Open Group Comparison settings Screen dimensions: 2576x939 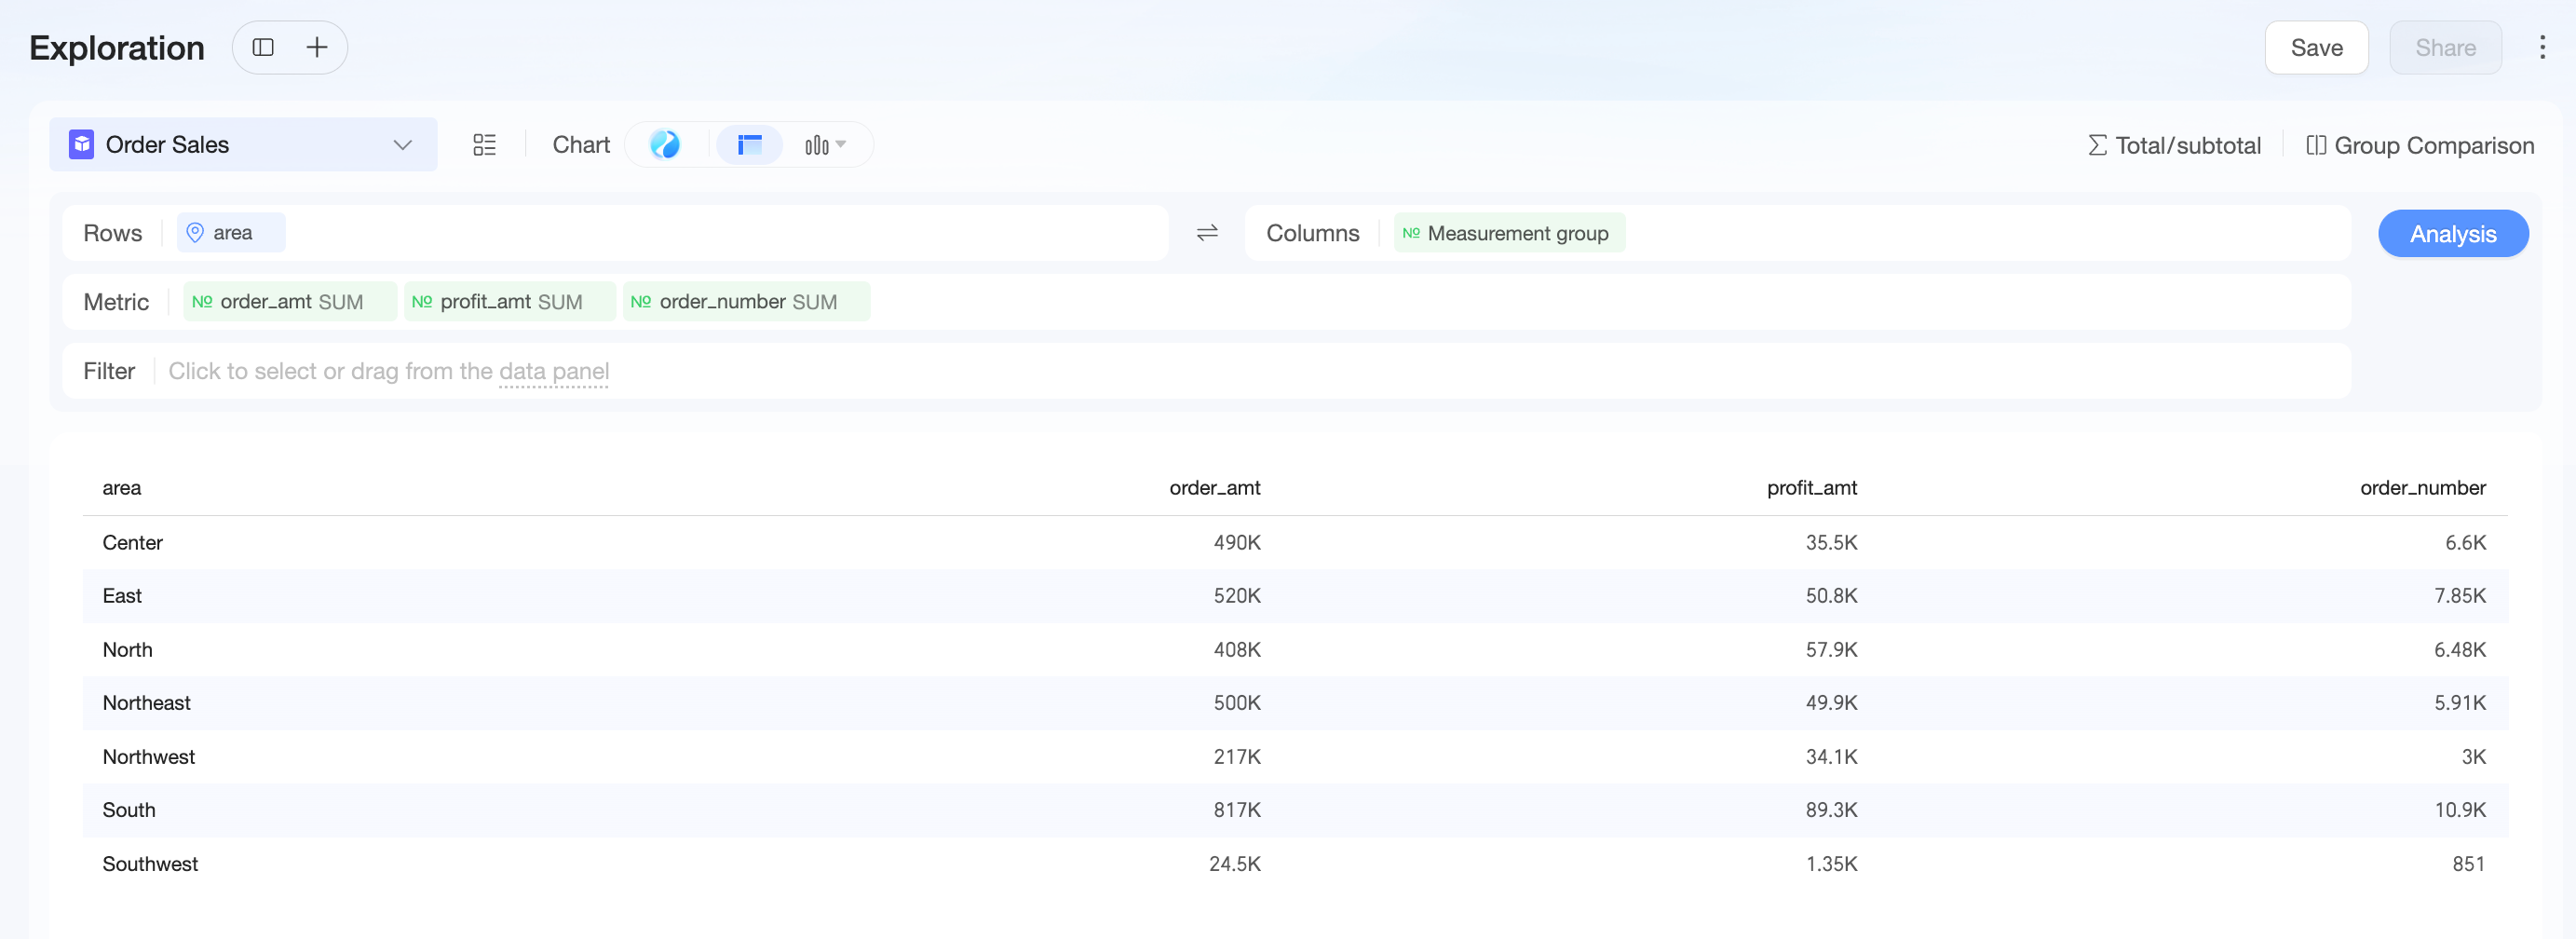[2420, 146]
